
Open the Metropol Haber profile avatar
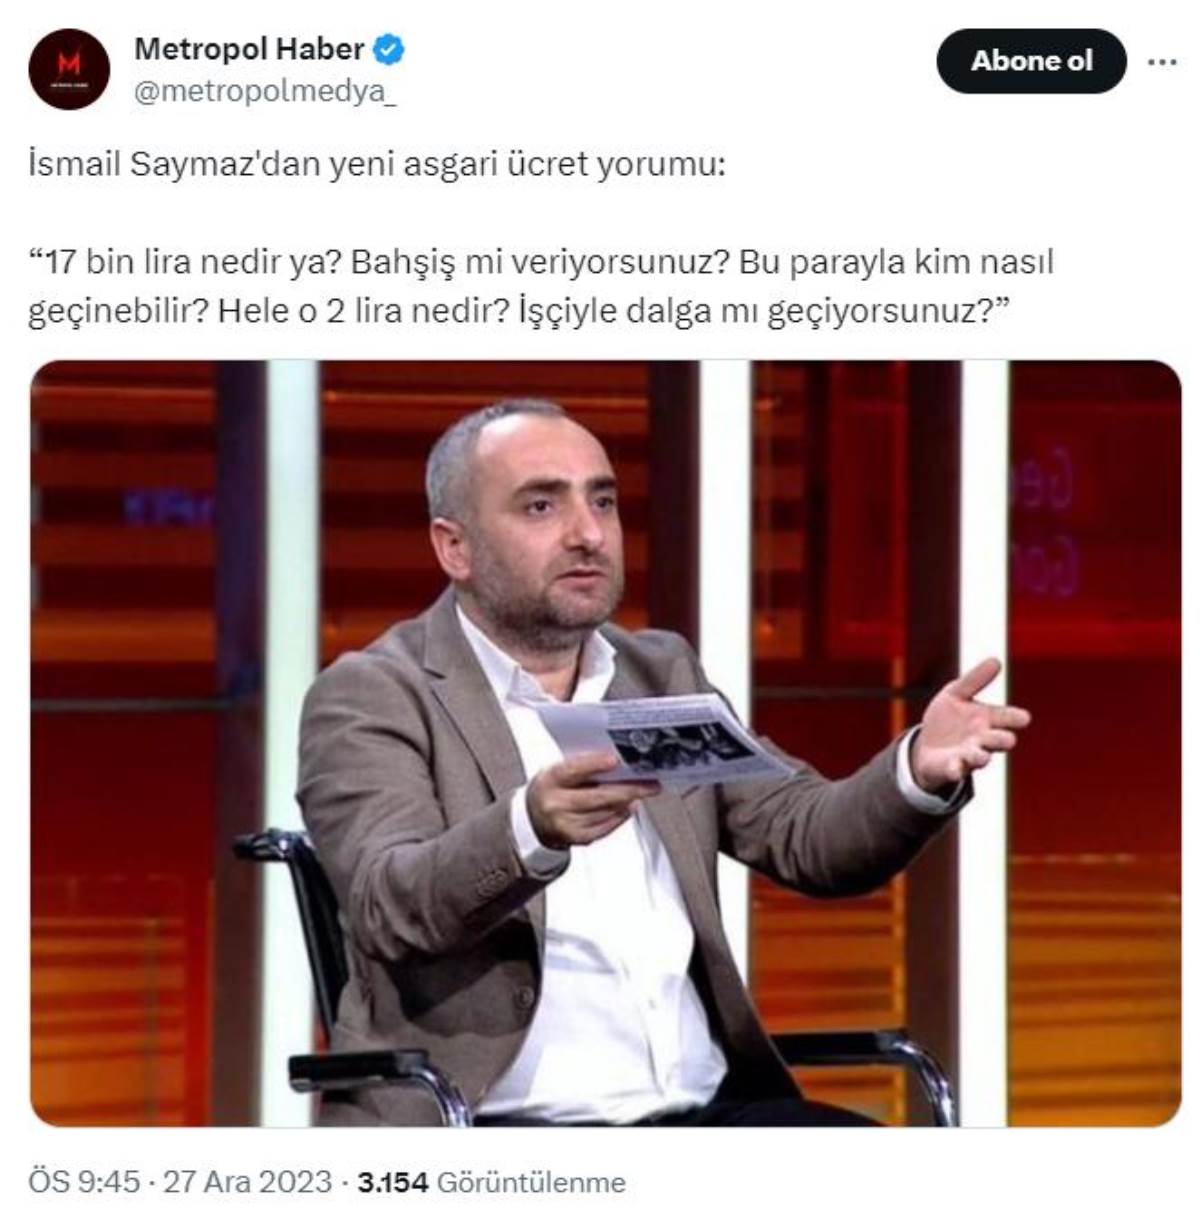69,69
